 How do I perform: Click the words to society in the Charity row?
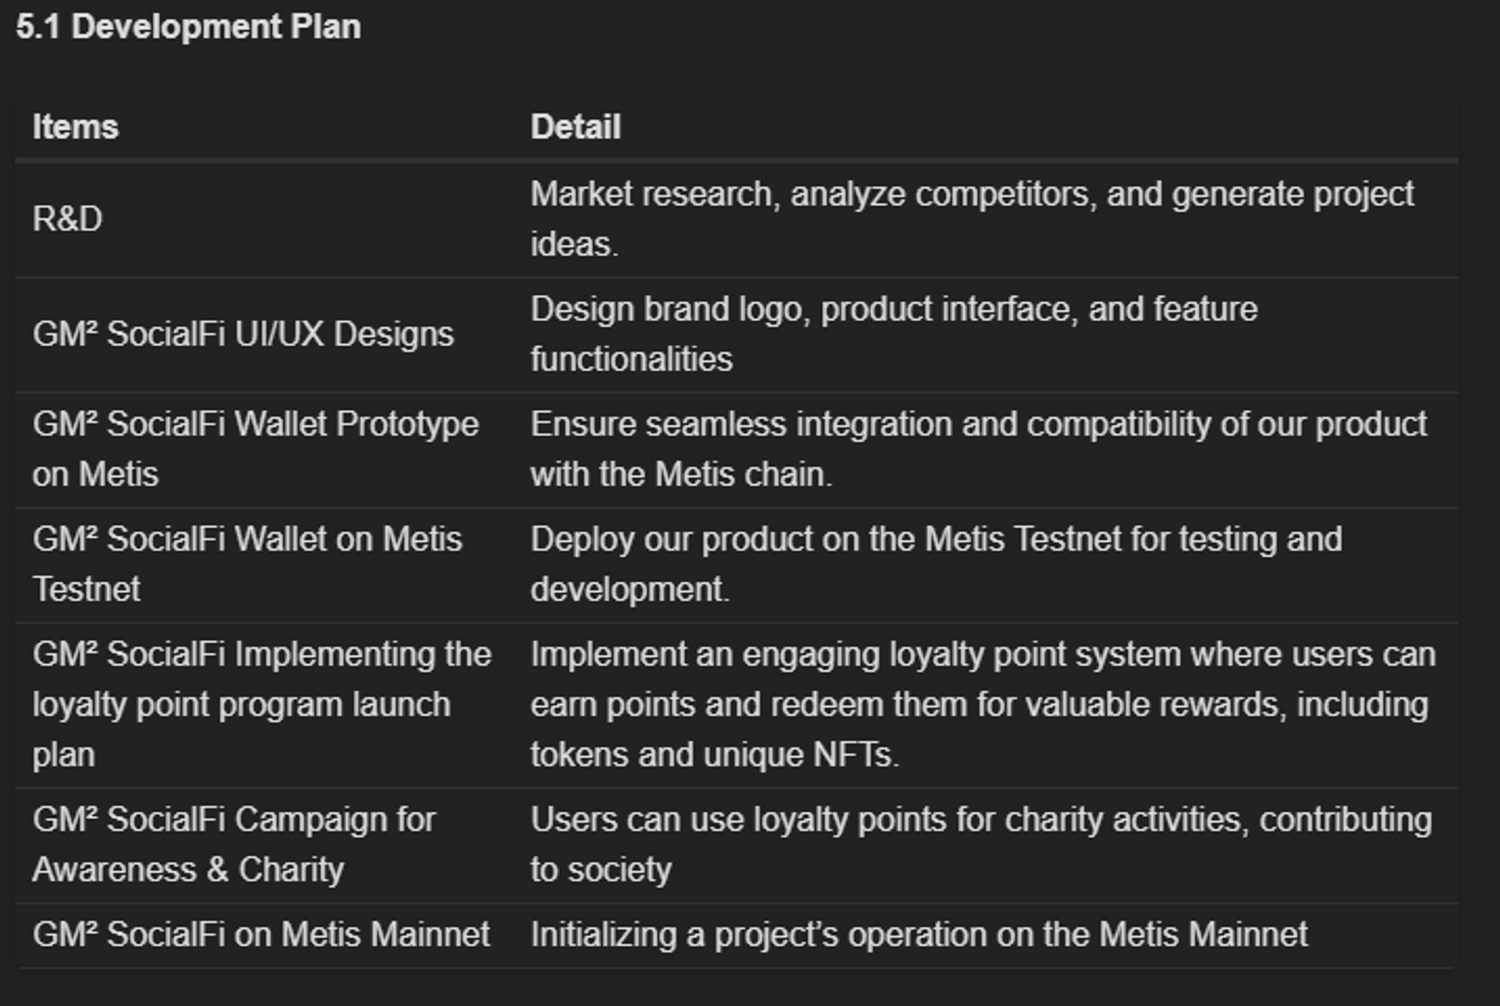601,869
